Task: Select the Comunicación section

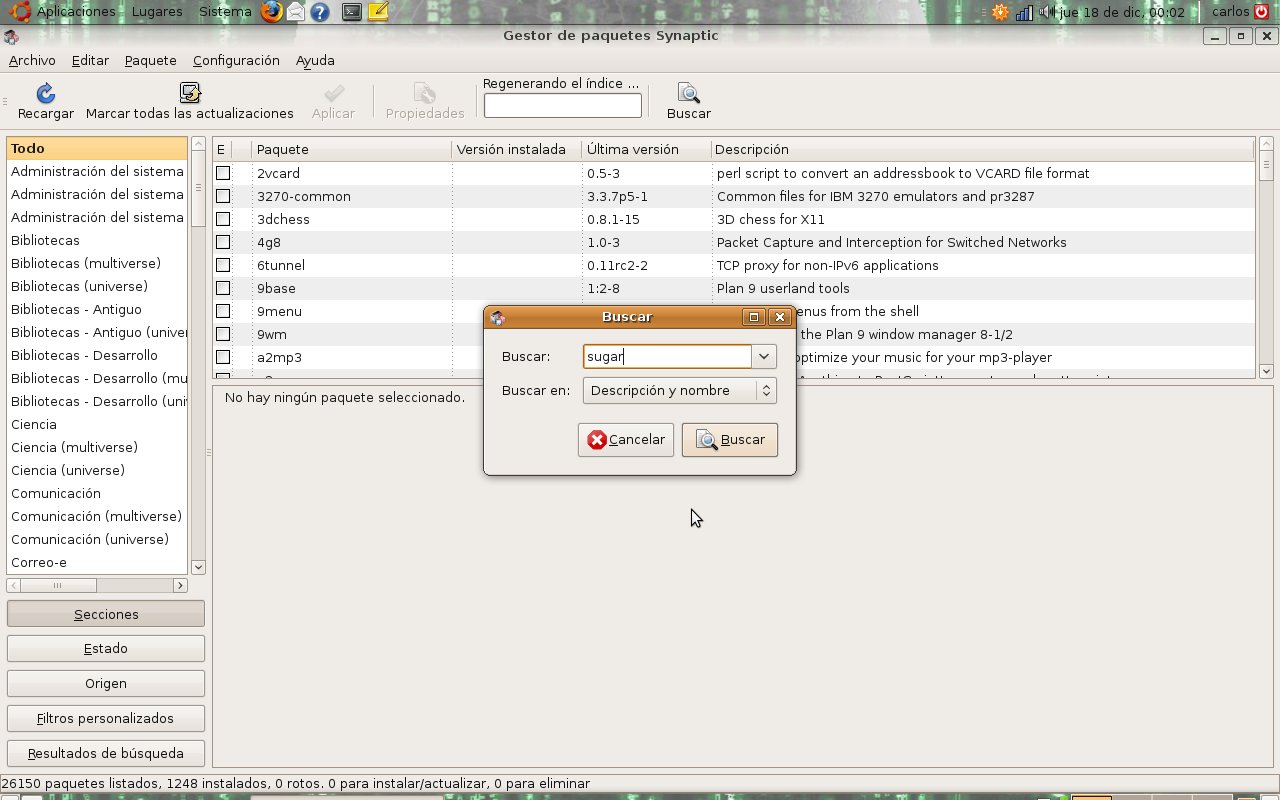Action: tap(97, 493)
